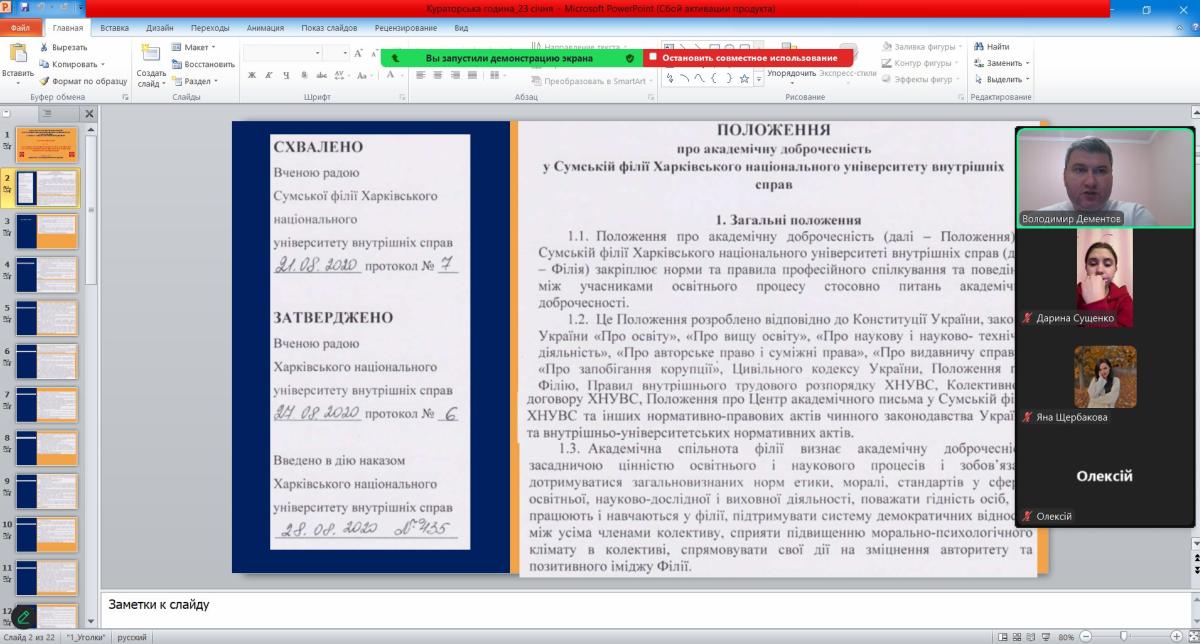Open the Дизайн (Design) ribbon tab
This screenshot has height=644, width=1200.
point(161,29)
